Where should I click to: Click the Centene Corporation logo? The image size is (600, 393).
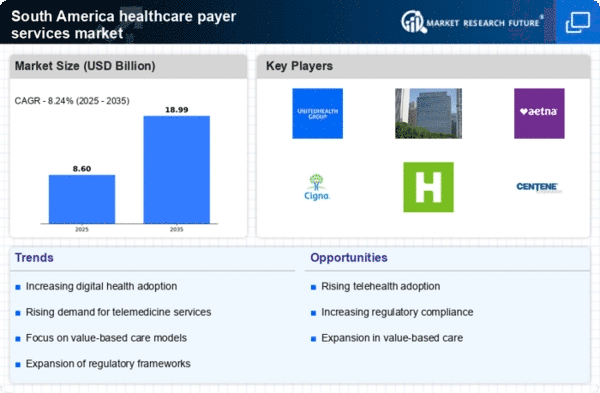(539, 188)
